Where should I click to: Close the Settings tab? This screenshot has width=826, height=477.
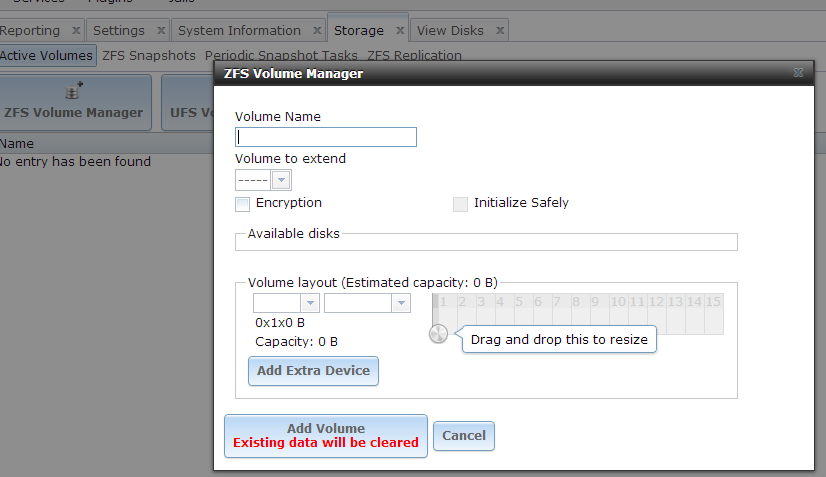coord(161,31)
